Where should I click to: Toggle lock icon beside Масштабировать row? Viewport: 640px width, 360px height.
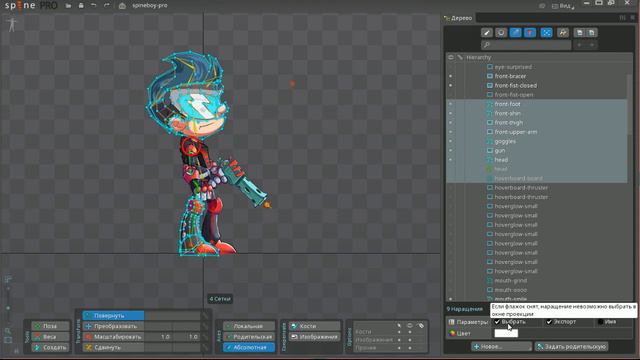205,337
